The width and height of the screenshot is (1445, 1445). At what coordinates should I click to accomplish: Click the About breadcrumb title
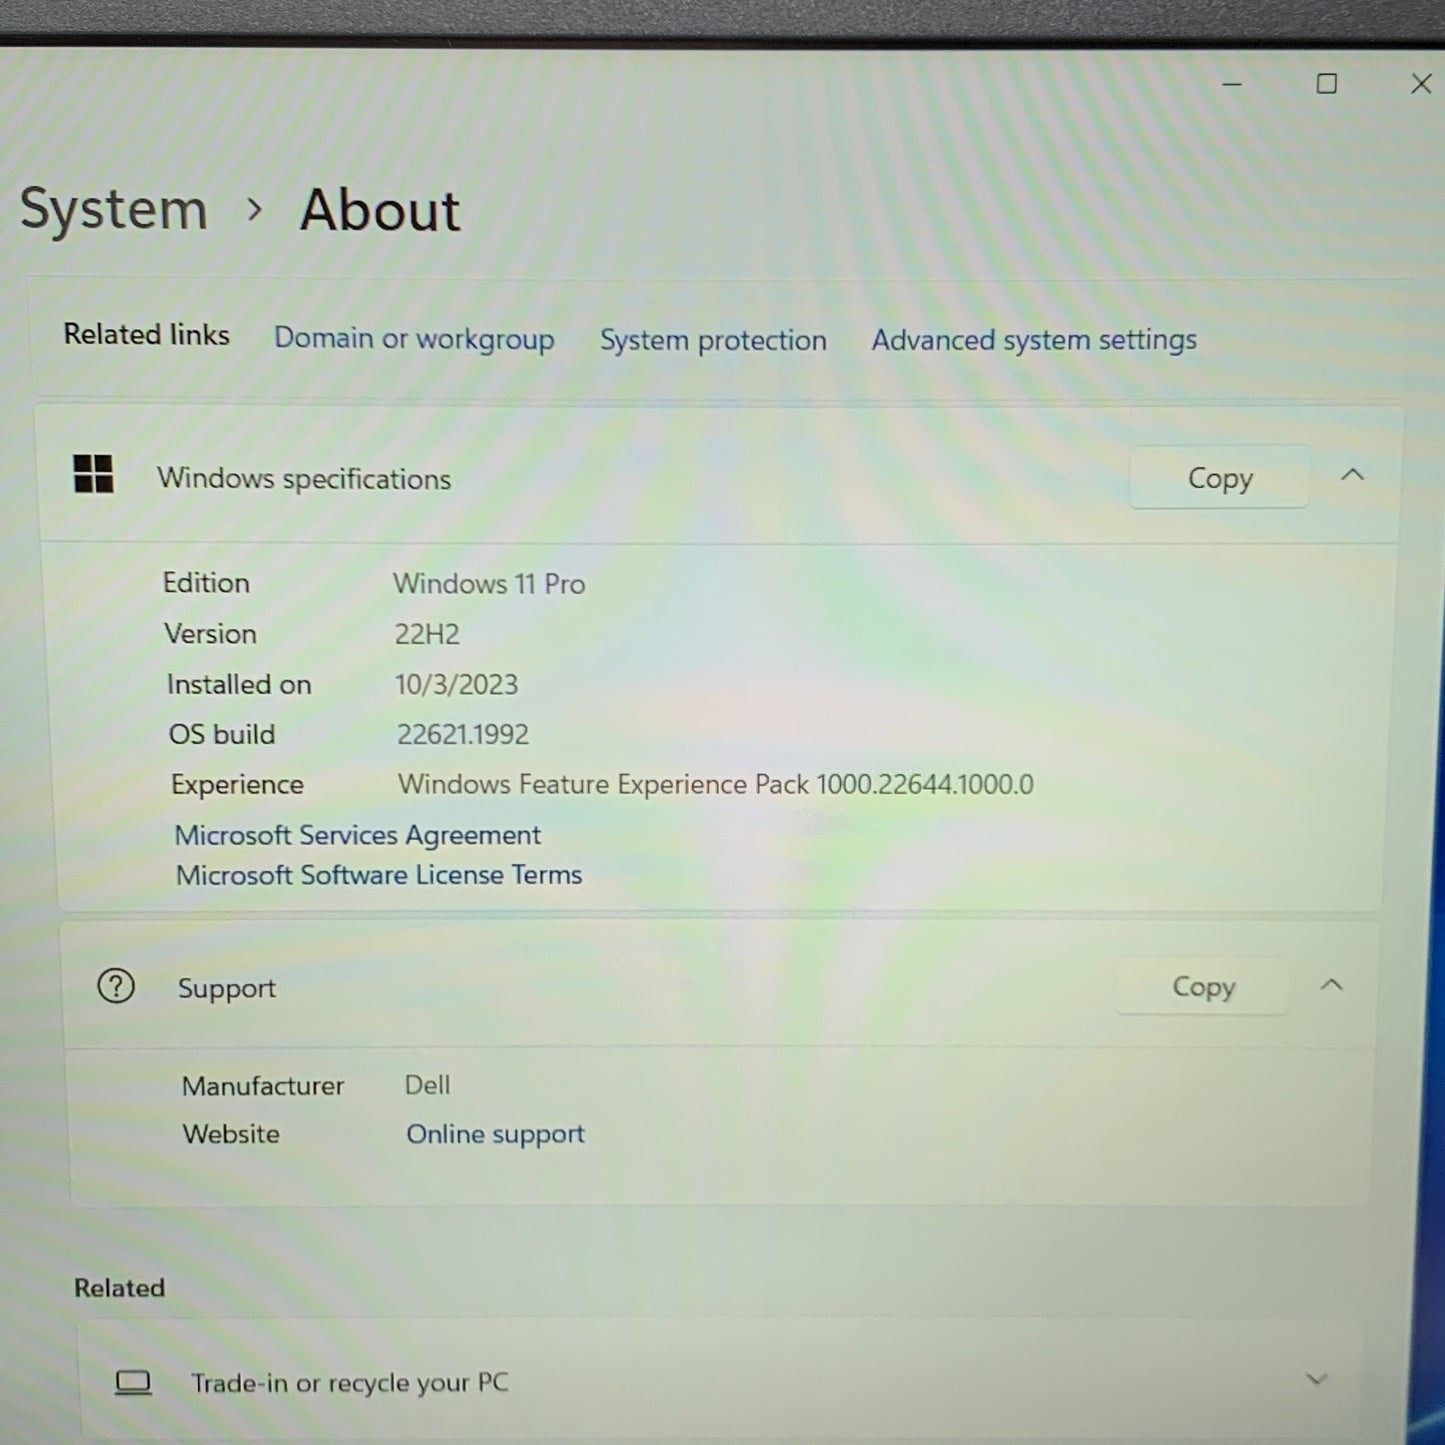point(380,210)
